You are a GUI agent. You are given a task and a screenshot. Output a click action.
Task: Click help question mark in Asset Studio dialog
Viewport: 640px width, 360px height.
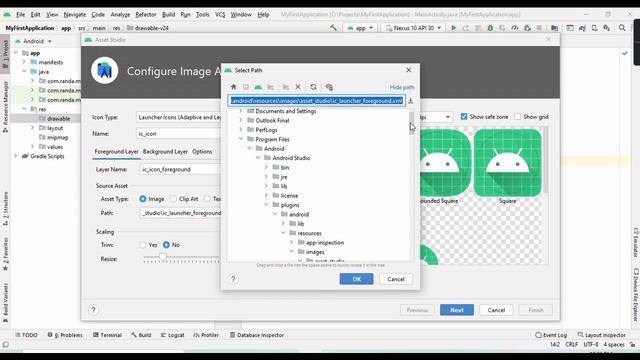pyautogui.click(x=93, y=310)
